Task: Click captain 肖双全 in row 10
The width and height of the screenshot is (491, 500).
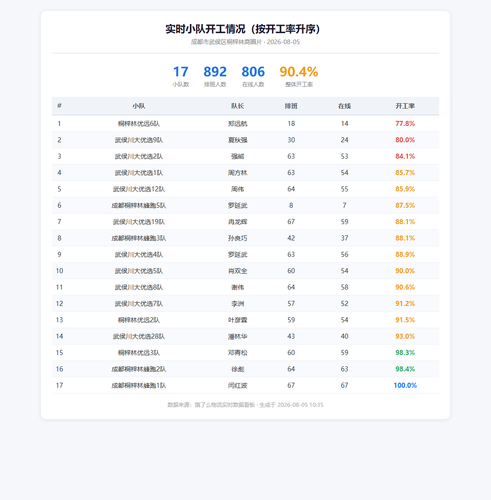Action: pos(238,271)
